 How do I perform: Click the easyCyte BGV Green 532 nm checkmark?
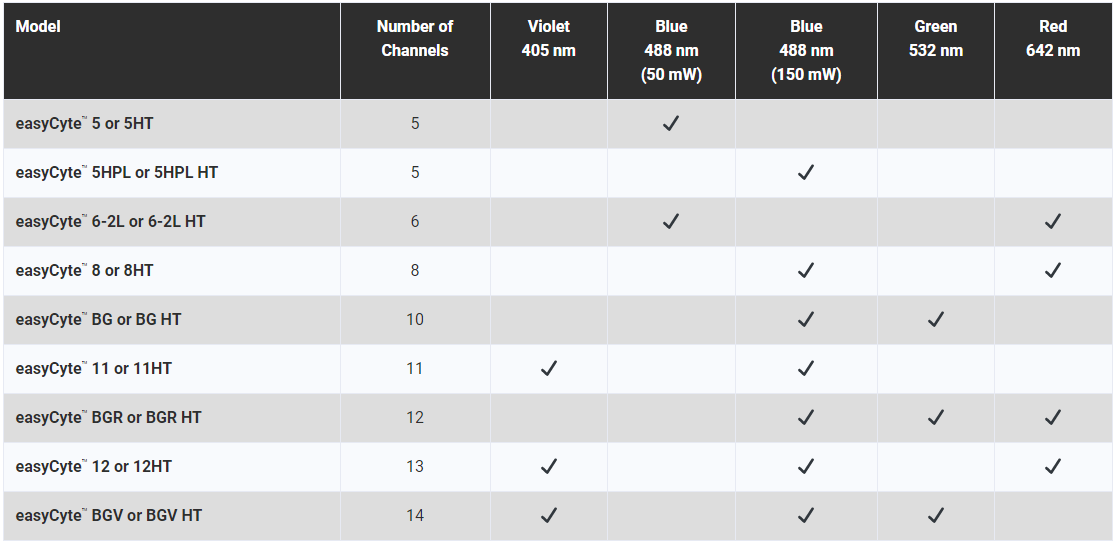(x=935, y=515)
